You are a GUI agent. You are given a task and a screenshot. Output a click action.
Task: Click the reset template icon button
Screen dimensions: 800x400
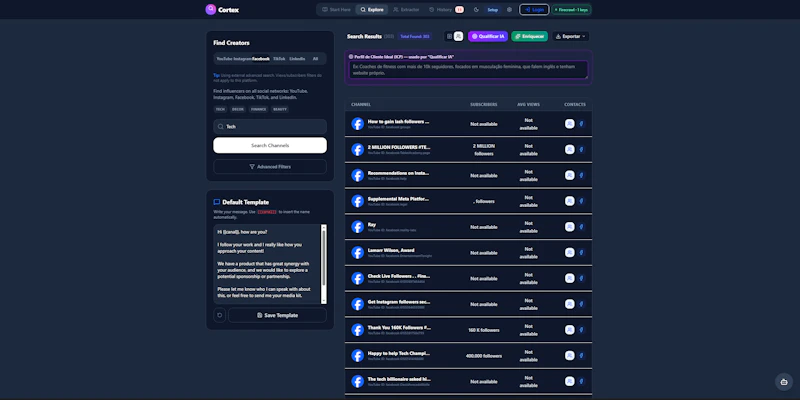pos(220,315)
